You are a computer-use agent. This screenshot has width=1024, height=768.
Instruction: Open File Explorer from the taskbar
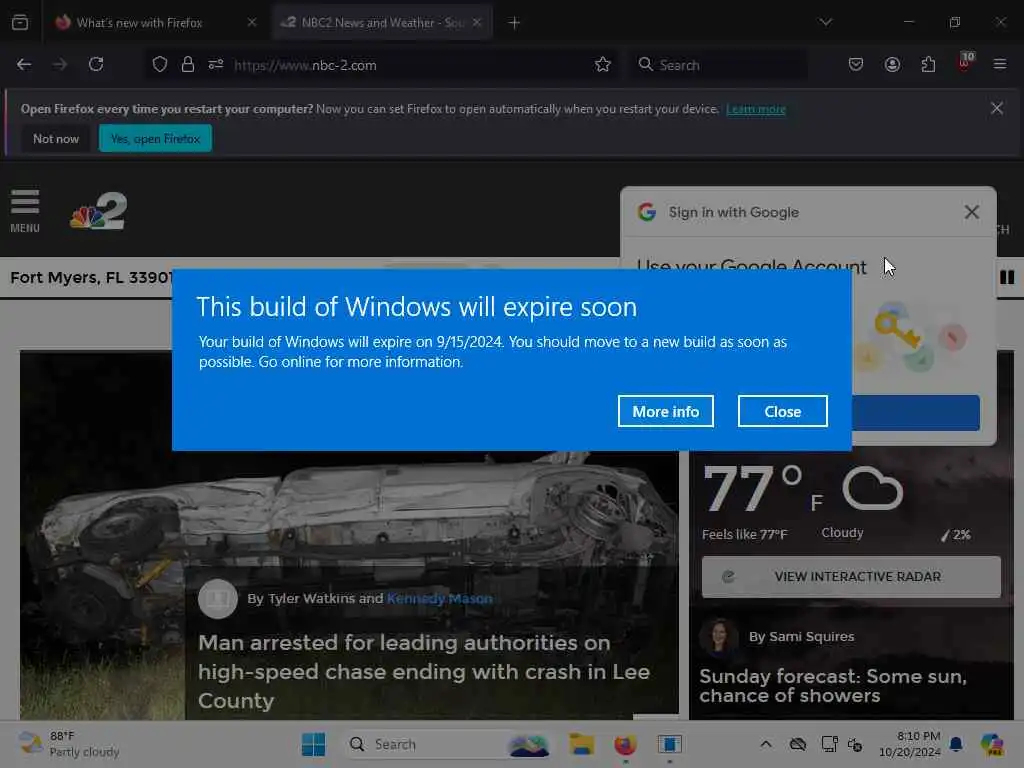coord(581,744)
